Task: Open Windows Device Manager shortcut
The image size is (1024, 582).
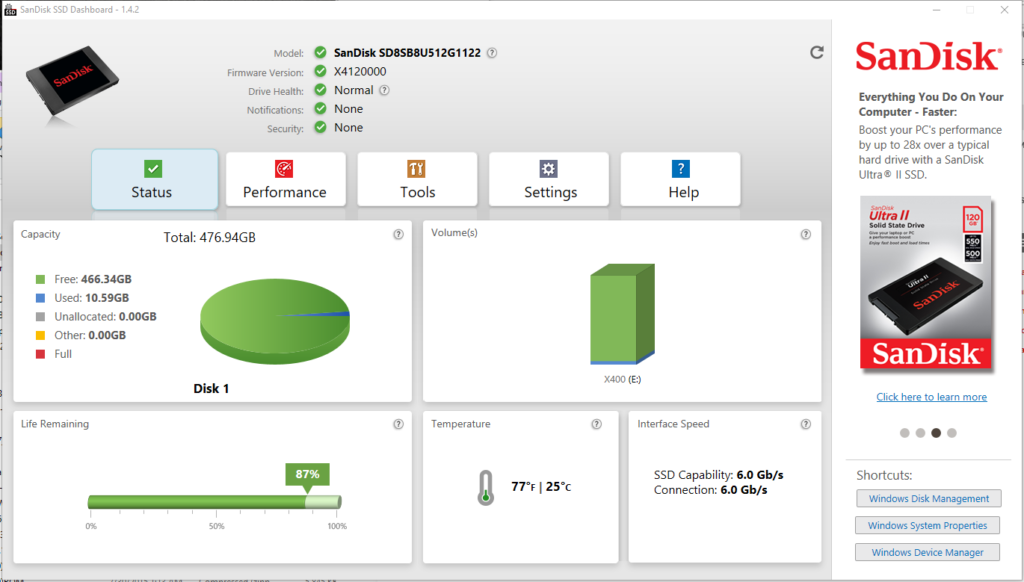Action: click(927, 552)
